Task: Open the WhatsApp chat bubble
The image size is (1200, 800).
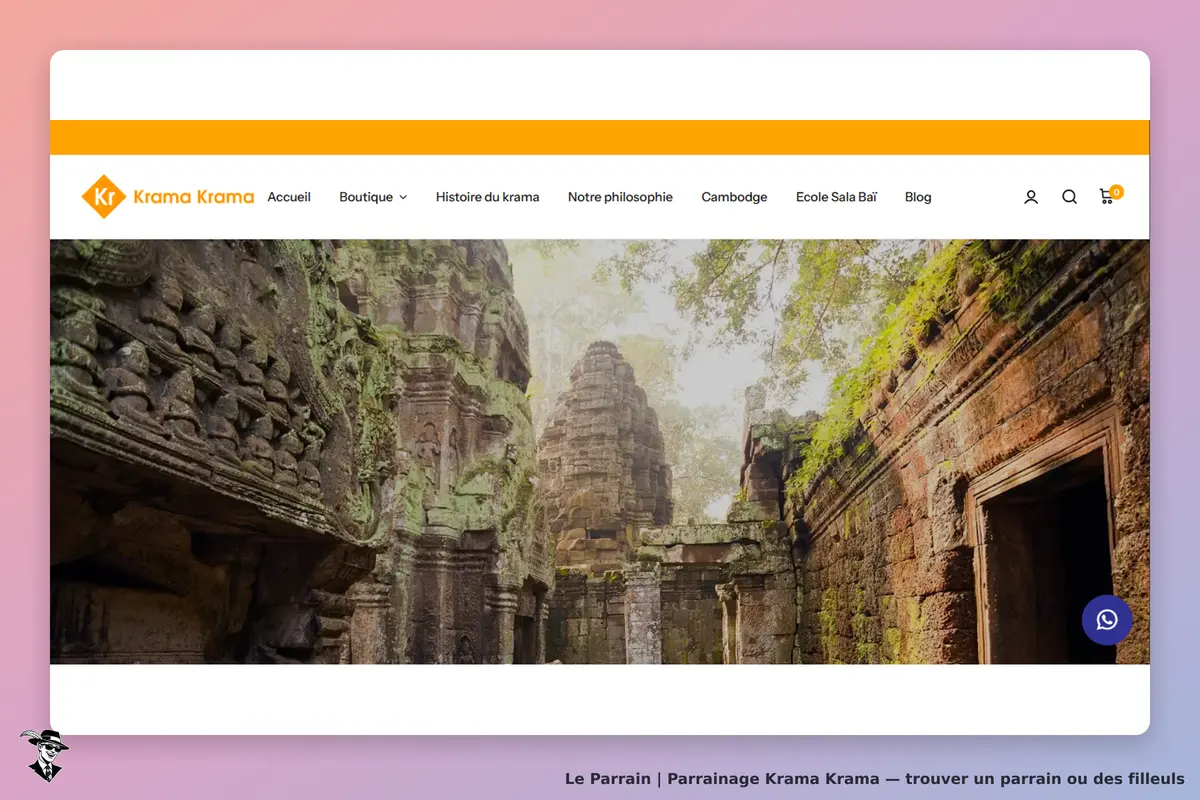Action: coord(1107,620)
